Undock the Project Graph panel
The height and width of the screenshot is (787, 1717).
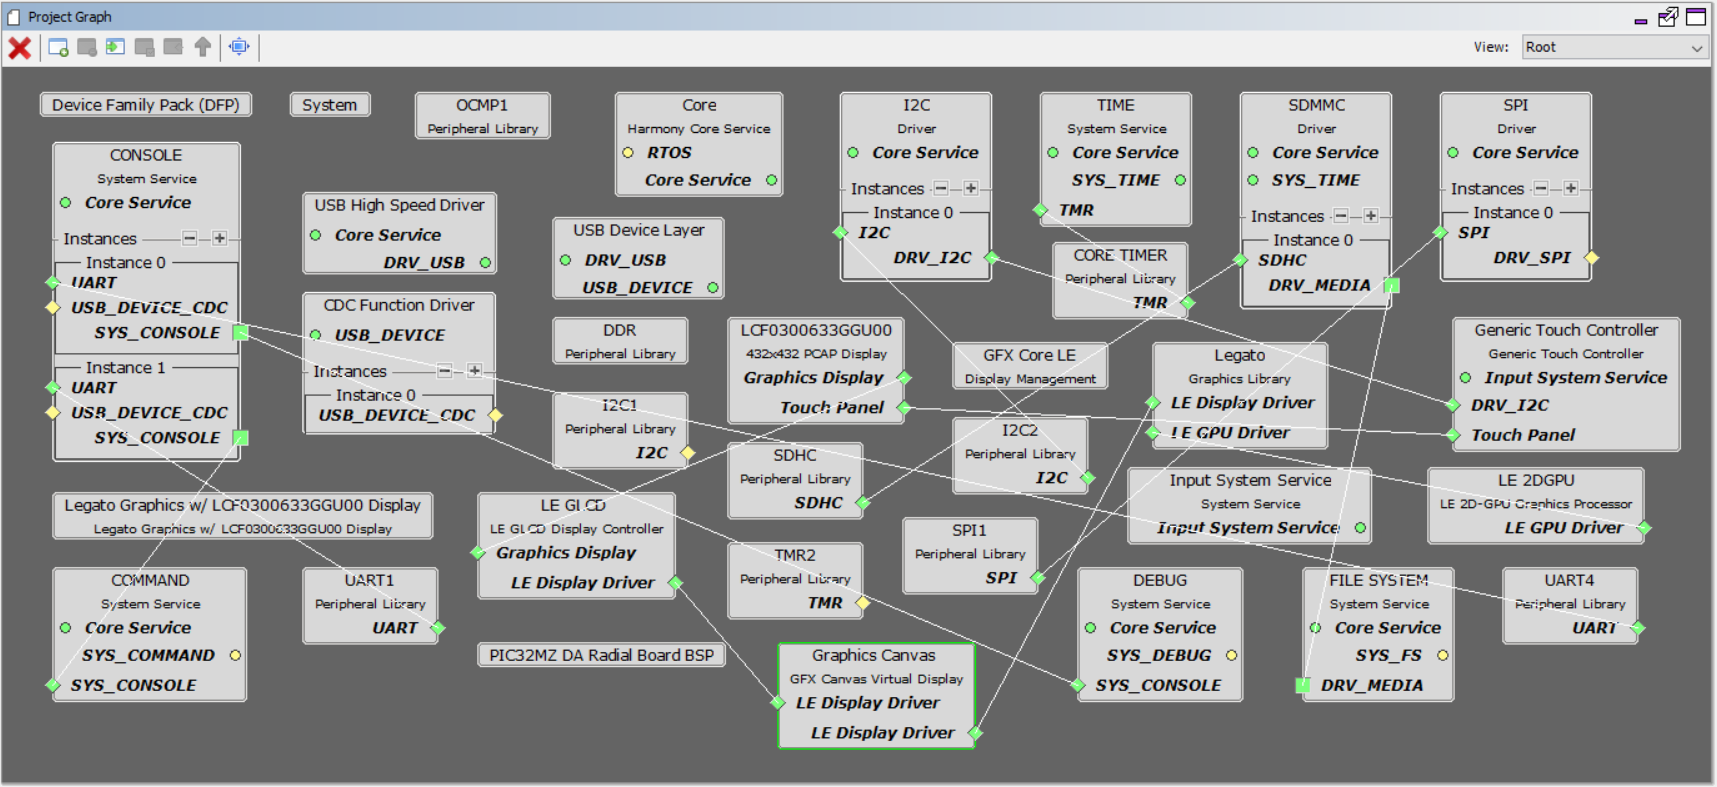(1668, 17)
